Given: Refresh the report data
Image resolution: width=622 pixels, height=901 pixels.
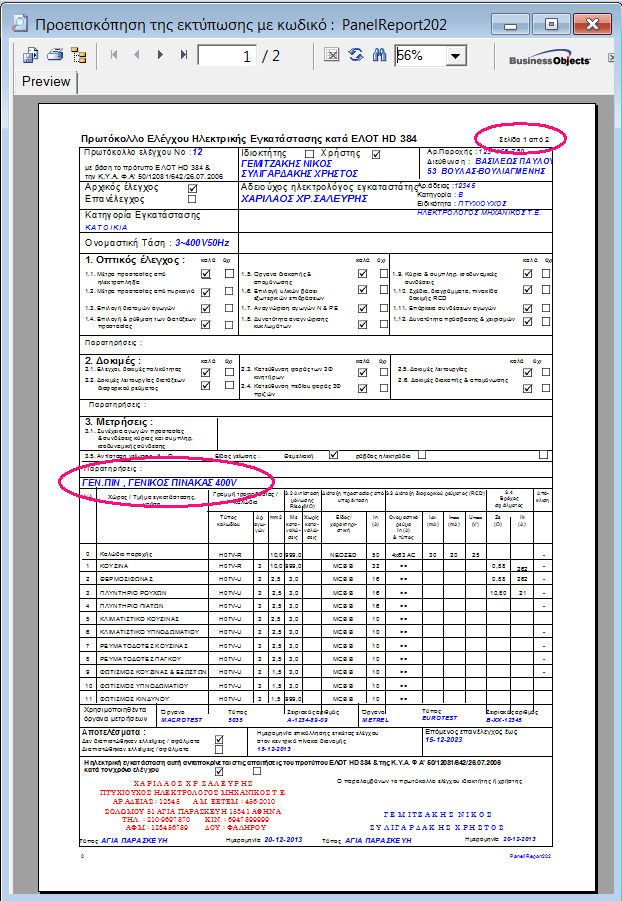Looking at the screenshot, I should point(356,56).
